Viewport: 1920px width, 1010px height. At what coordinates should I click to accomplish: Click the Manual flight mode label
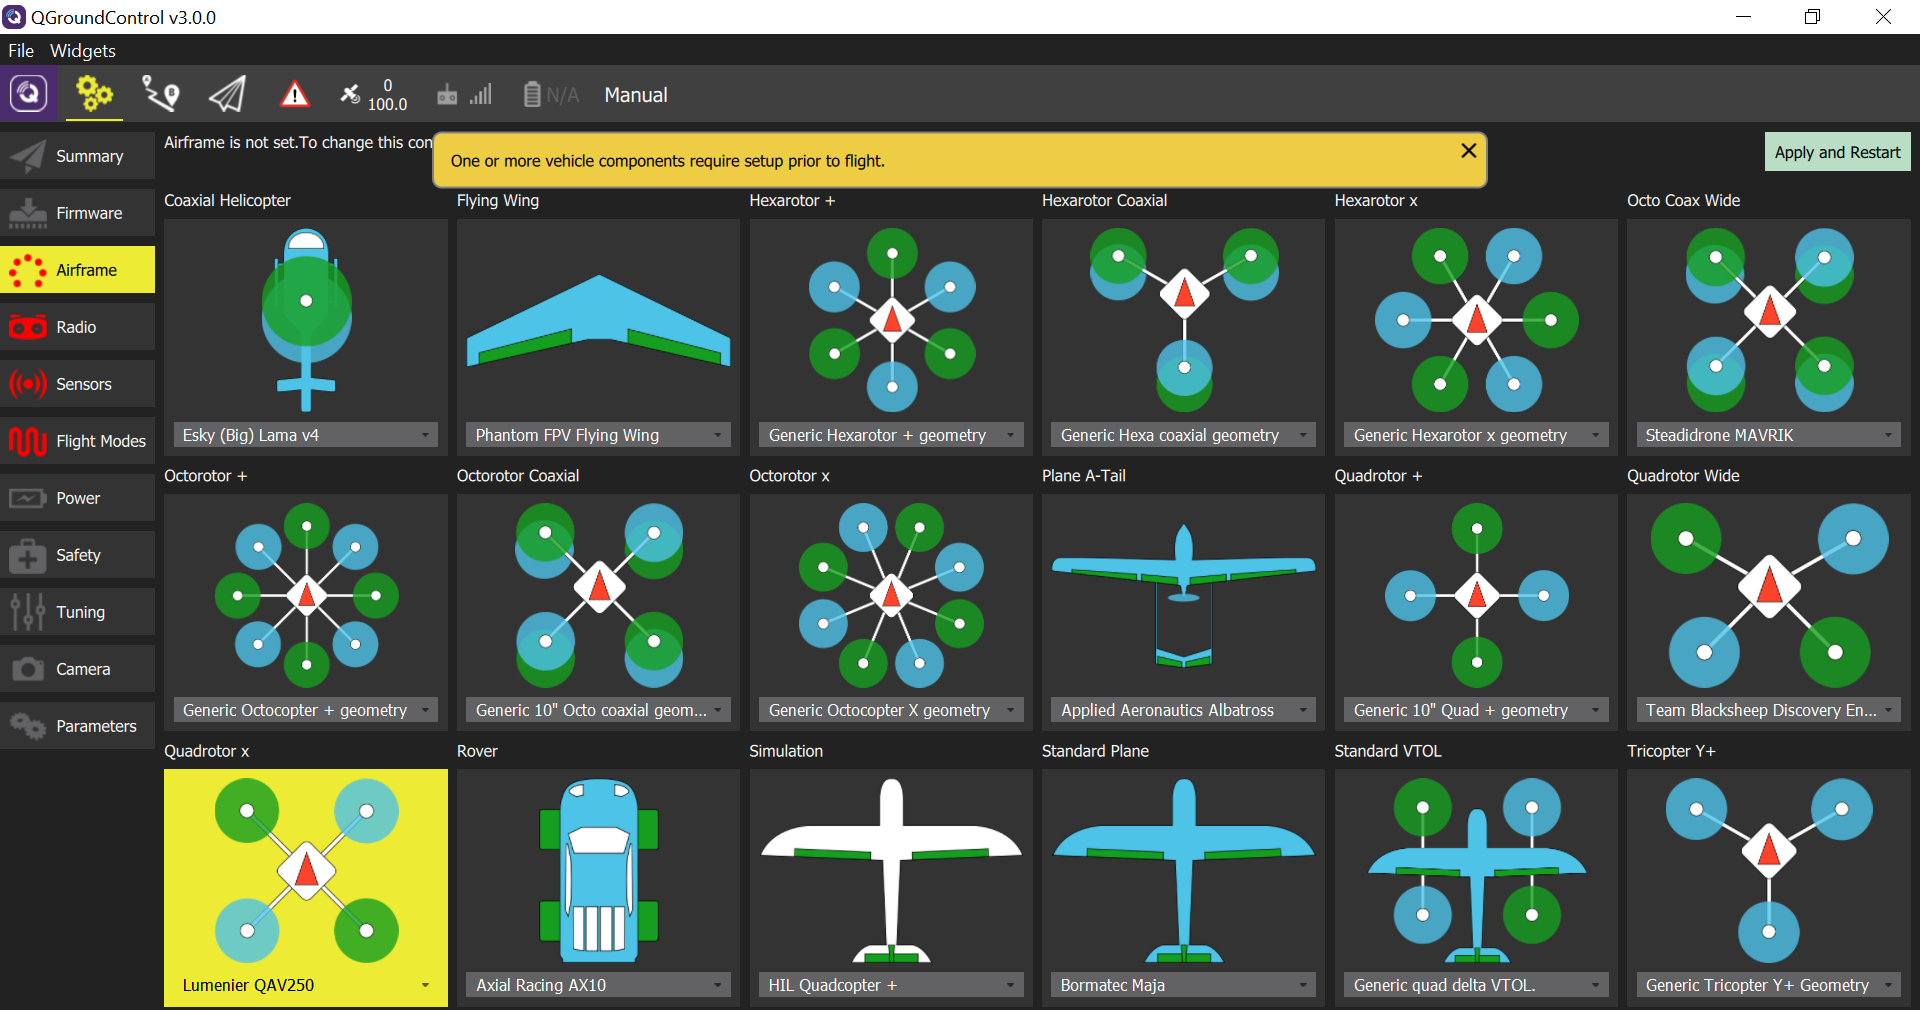[x=635, y=95]
